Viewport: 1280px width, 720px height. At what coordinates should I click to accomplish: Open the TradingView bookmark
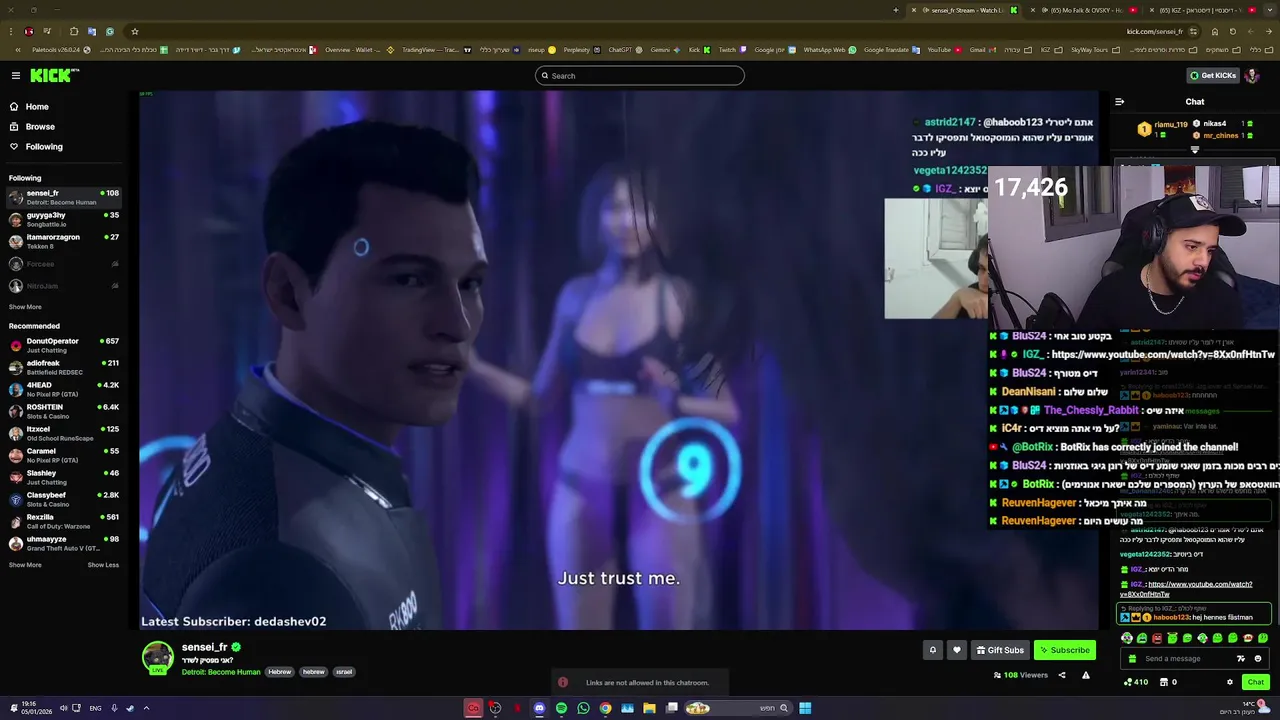(434, 49)
